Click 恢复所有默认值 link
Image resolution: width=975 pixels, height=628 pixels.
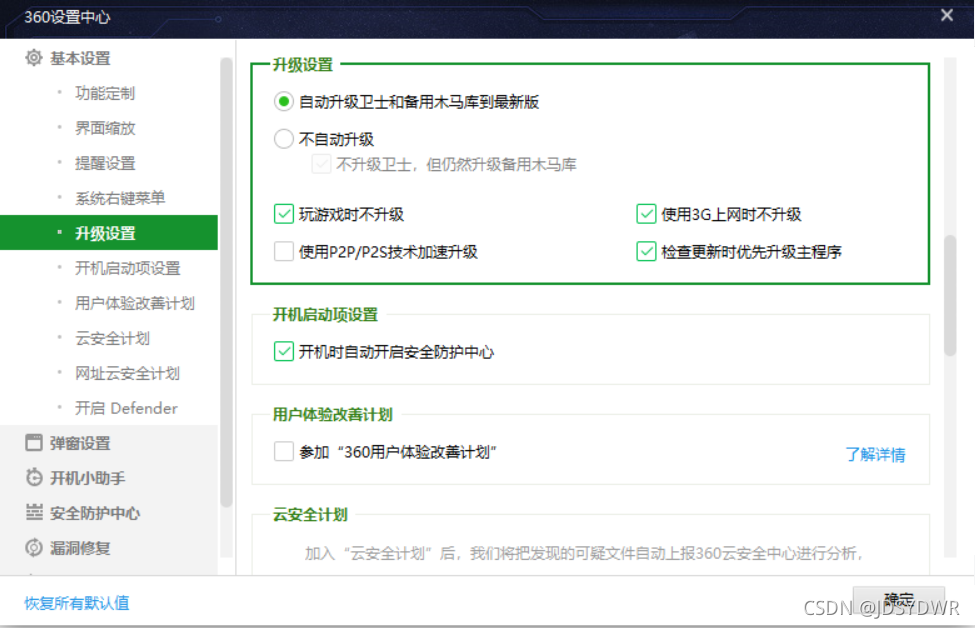(x=76, y=603)
